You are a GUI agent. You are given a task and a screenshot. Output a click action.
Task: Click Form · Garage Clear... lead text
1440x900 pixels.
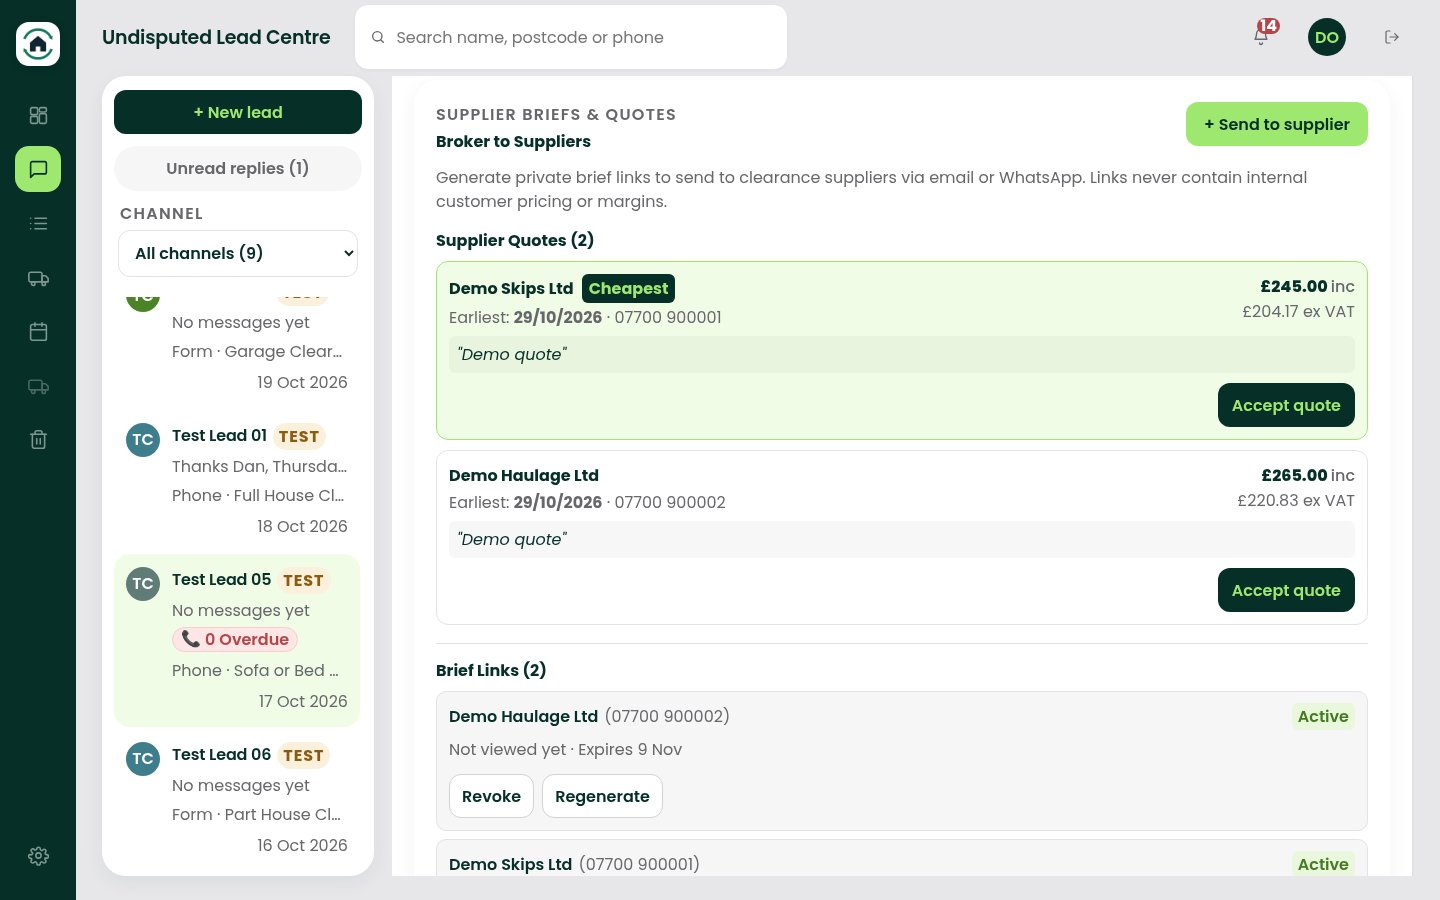[257, 351]
